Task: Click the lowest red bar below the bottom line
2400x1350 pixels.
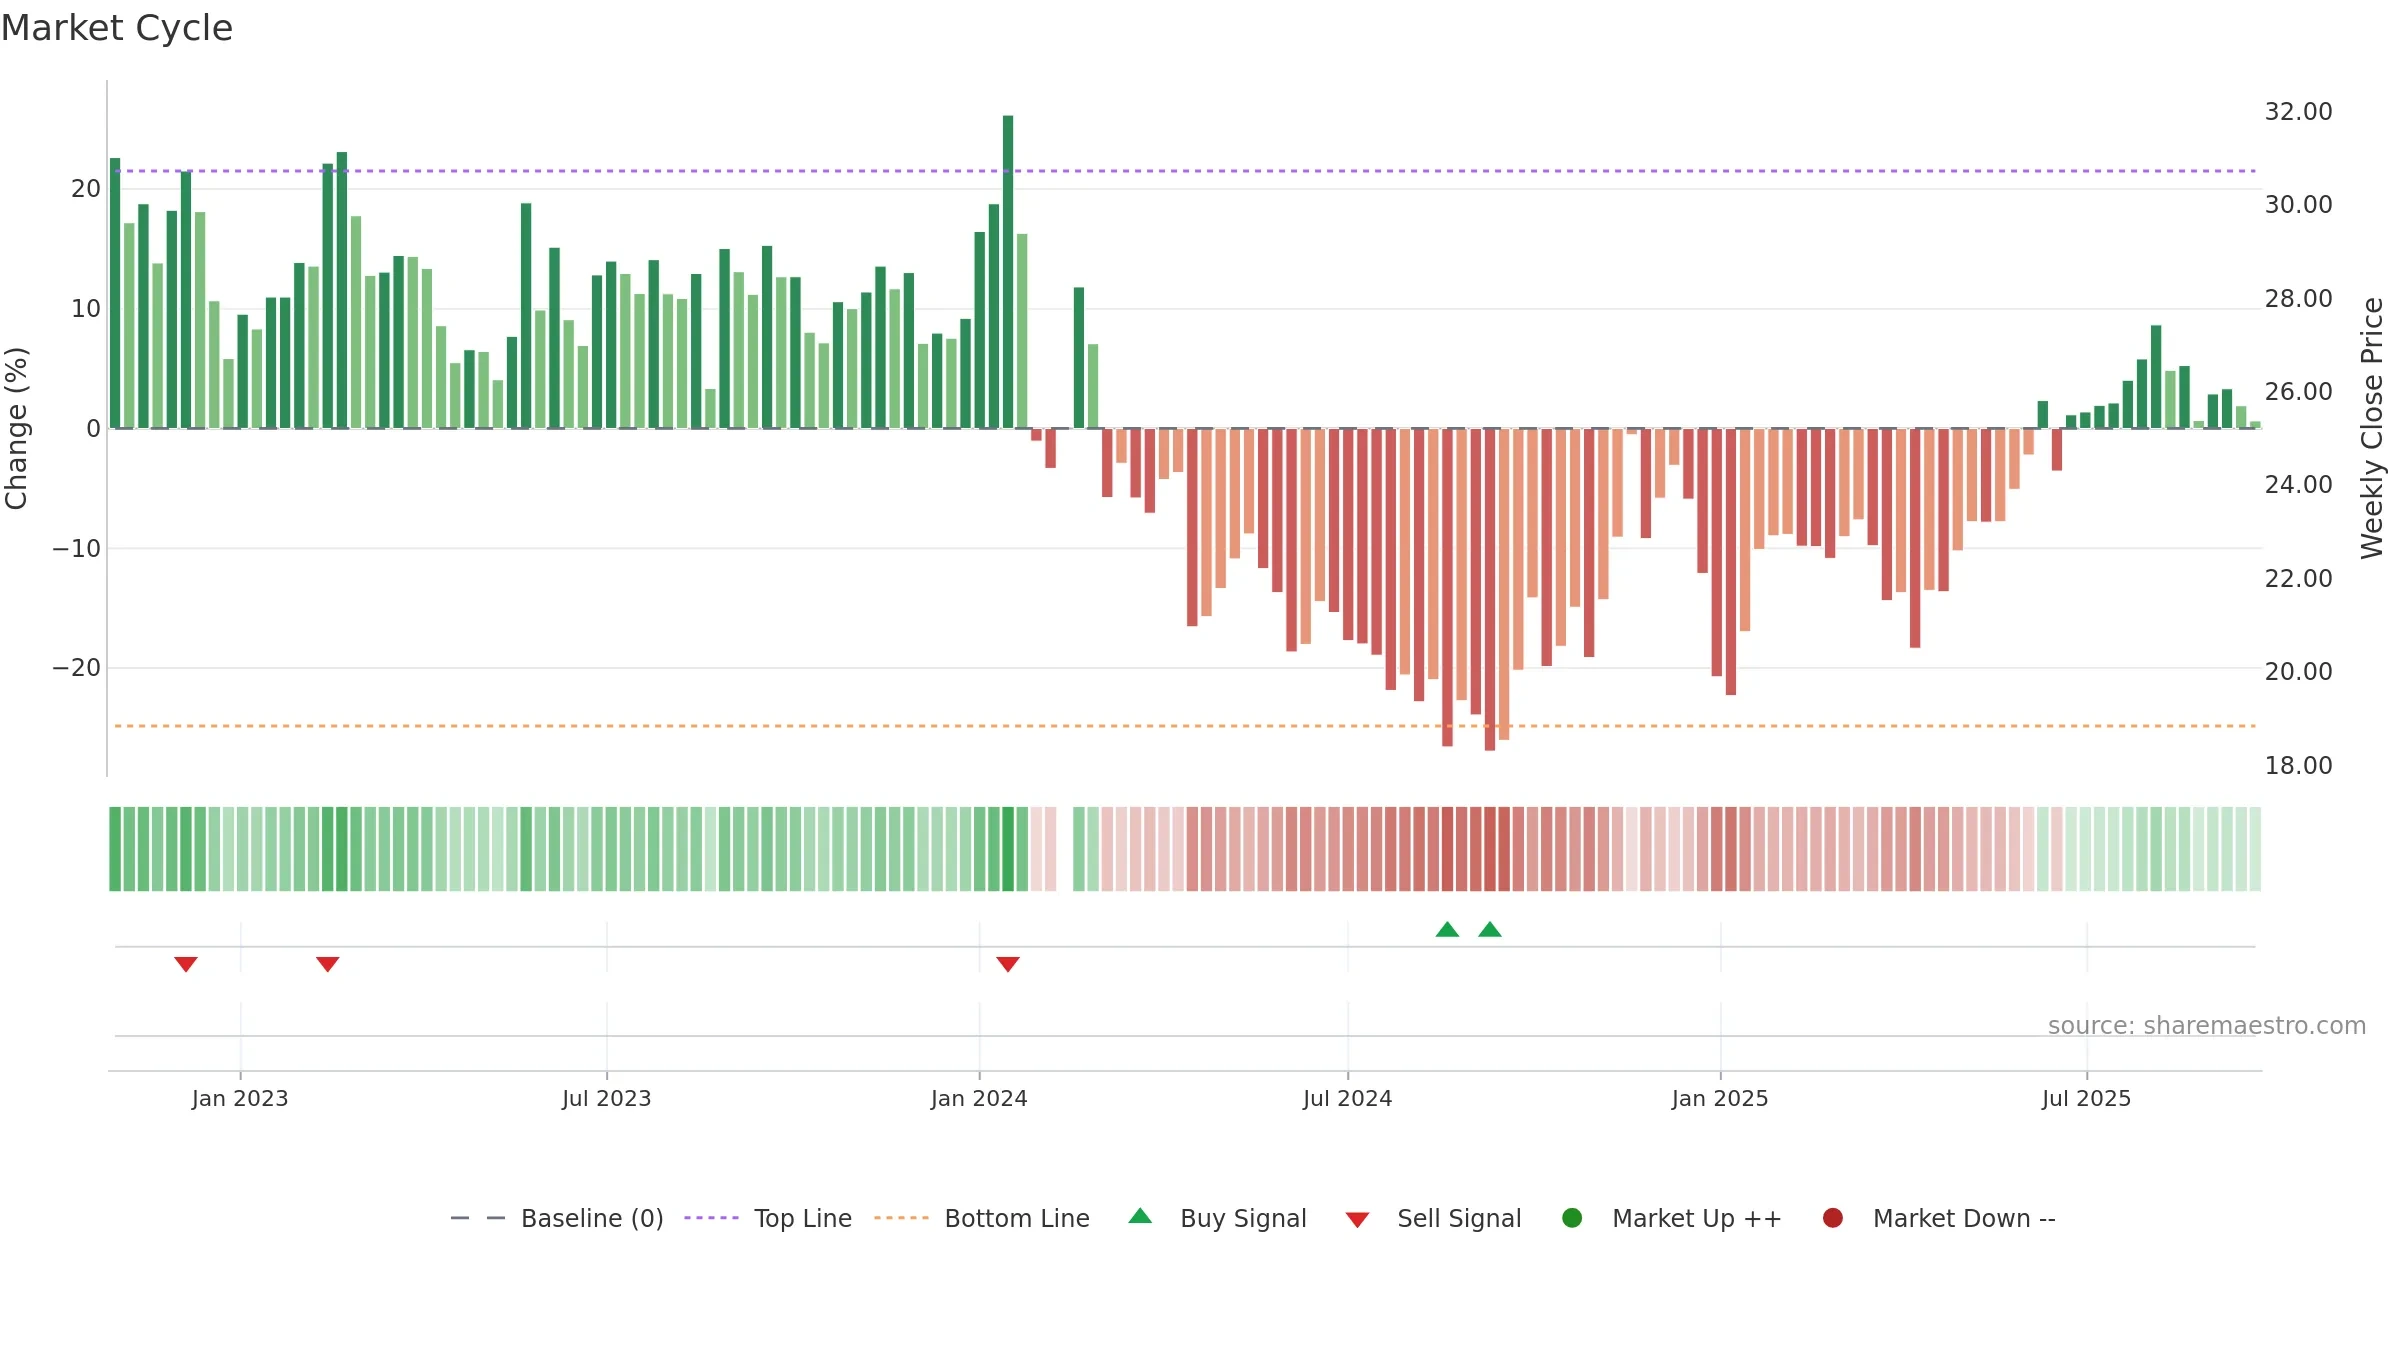Action: tap(1490, 589)
